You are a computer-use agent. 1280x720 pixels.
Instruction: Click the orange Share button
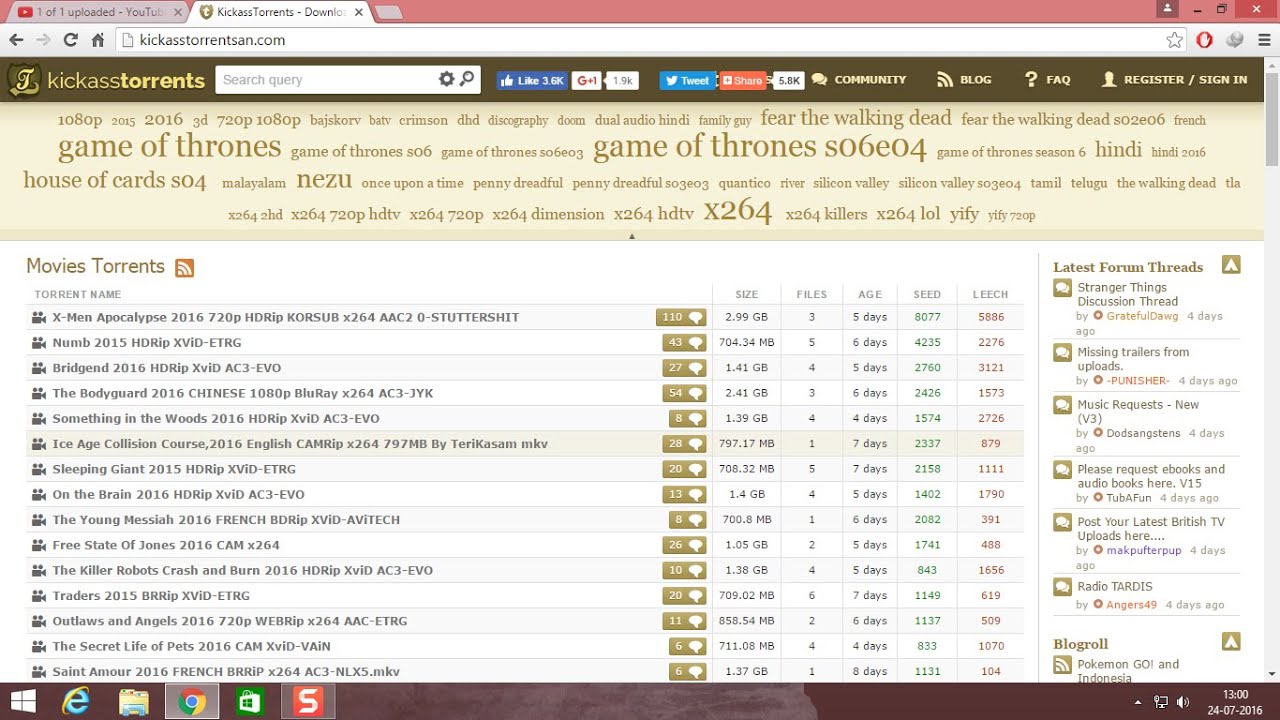(744, 80)
